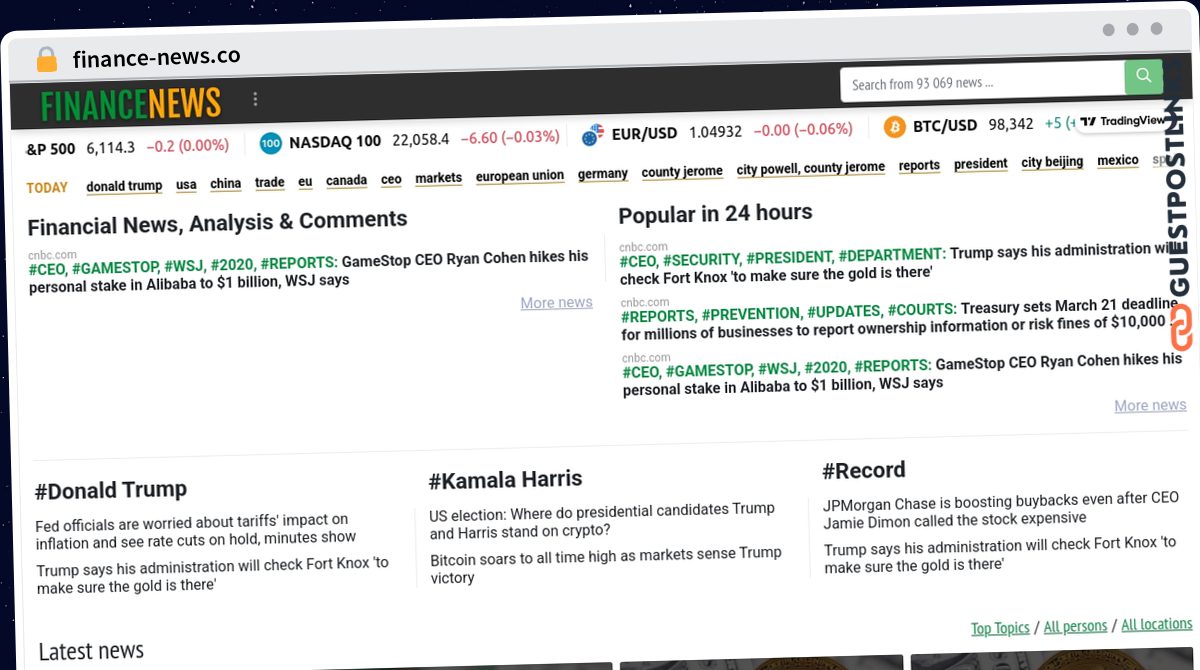This screenshot has width=1200, height=670.
Task: Click the padlock icon in the address bar
Action: coord(47,59)
